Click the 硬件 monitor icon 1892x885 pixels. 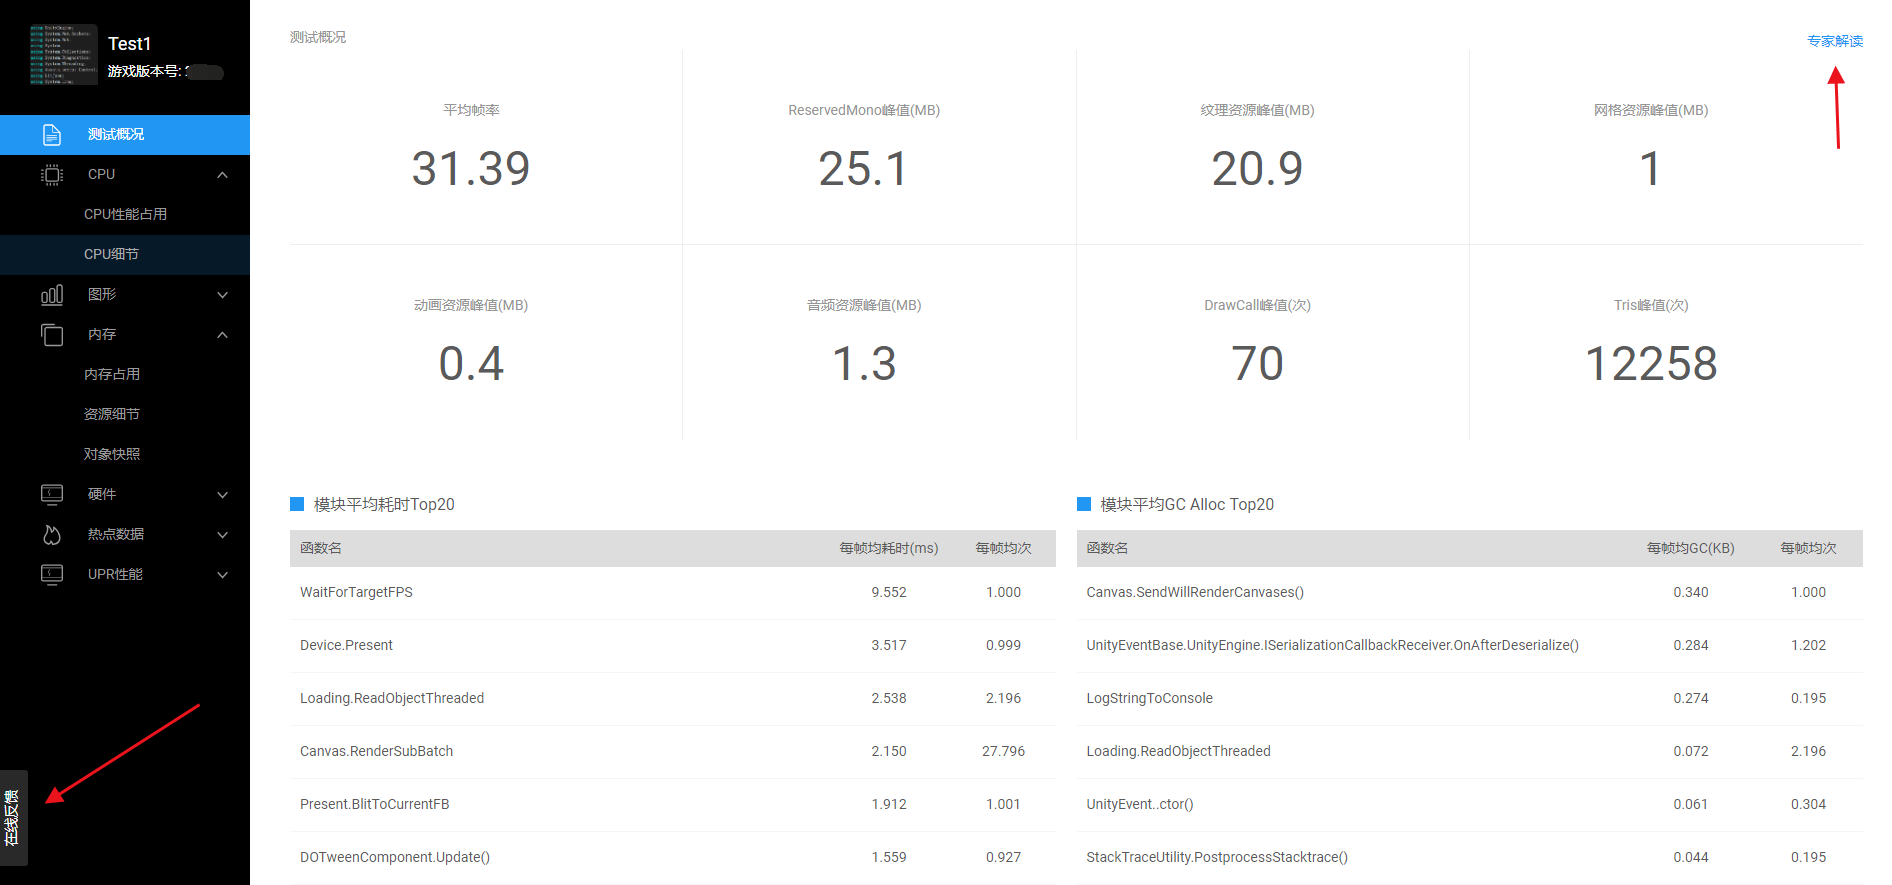52,494
